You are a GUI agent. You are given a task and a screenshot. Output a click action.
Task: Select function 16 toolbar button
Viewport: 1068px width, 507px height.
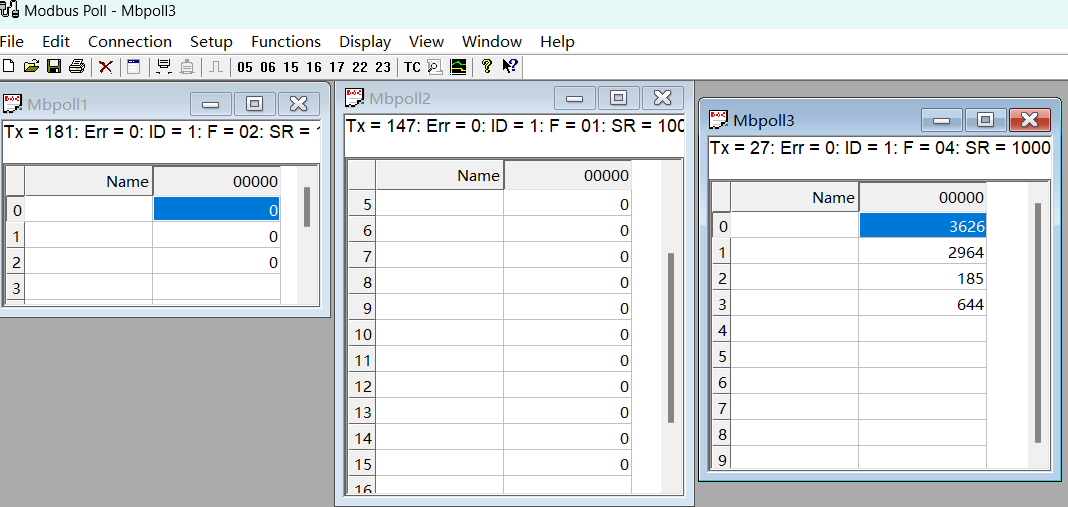click(314, 67)
